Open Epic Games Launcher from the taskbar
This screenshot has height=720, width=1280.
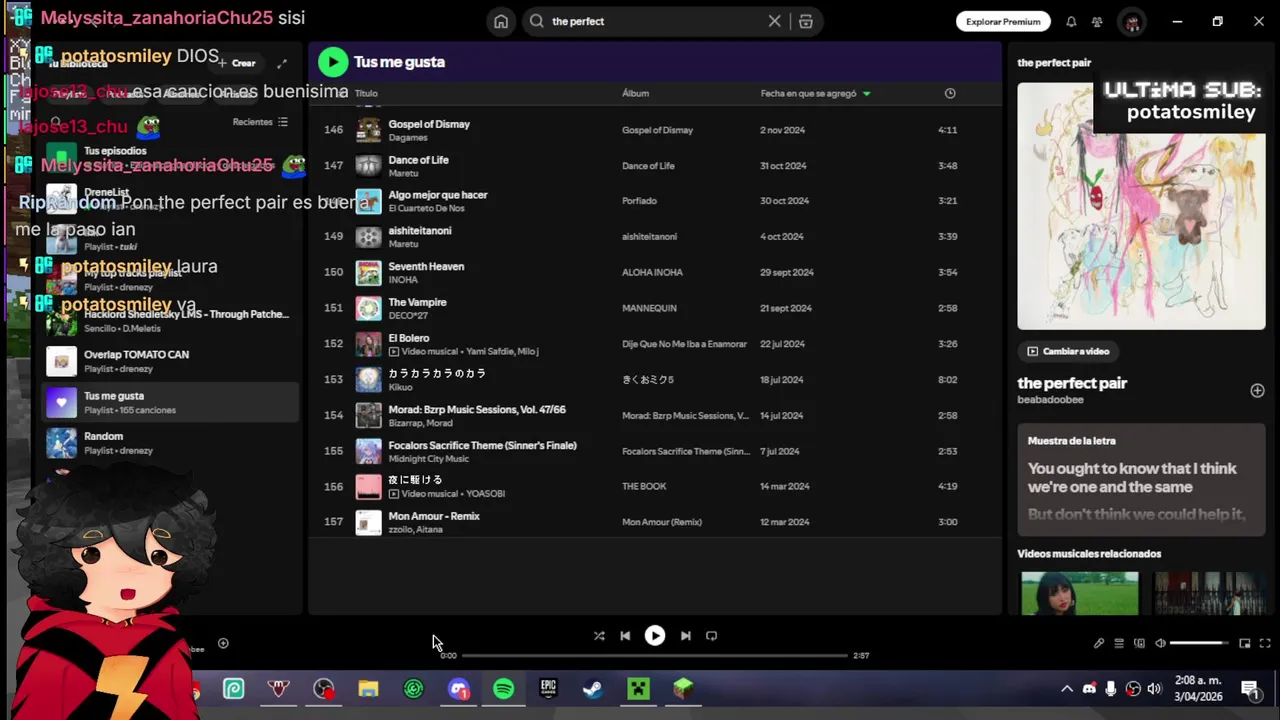click(548, 689)
